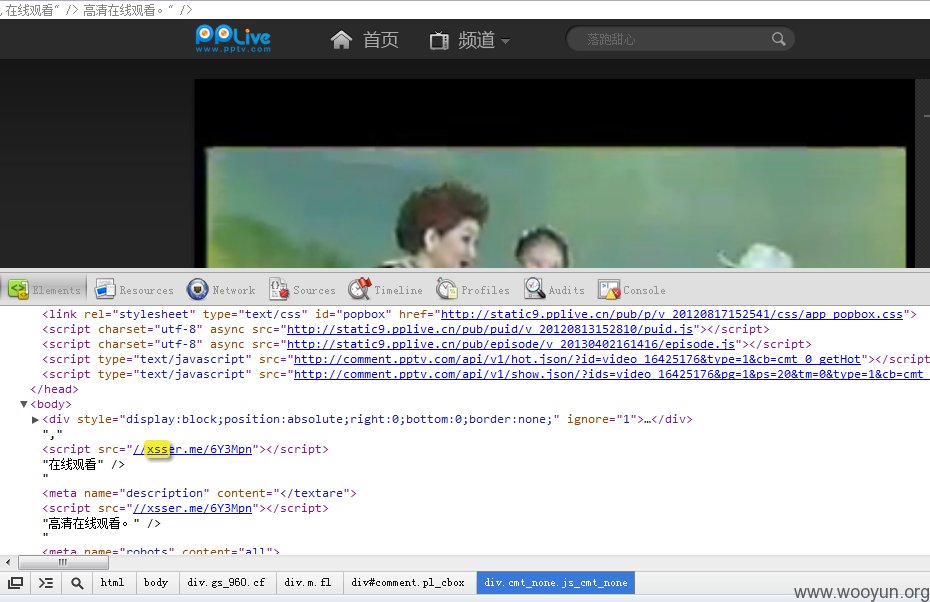This screenshot has width=930, height=602.
Task: Open the app_popbox.css stylesheet link
Action: [x=671, y=314]
